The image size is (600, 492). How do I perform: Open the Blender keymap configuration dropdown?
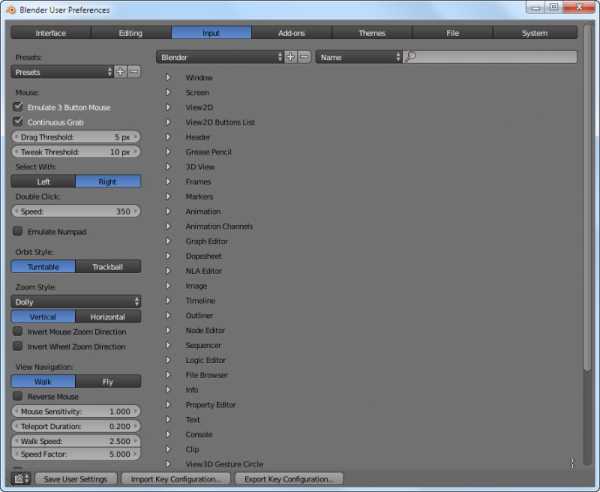point(220,57)
